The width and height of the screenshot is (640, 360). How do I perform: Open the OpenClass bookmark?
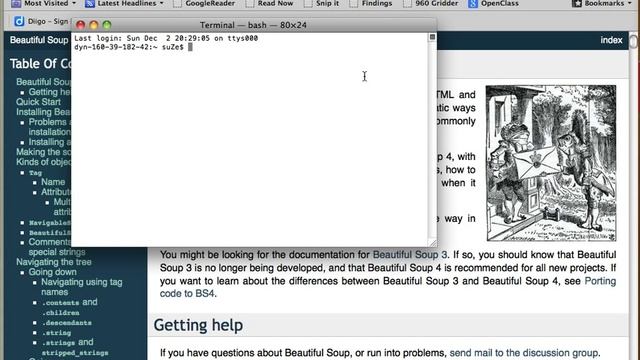(493, 3)
